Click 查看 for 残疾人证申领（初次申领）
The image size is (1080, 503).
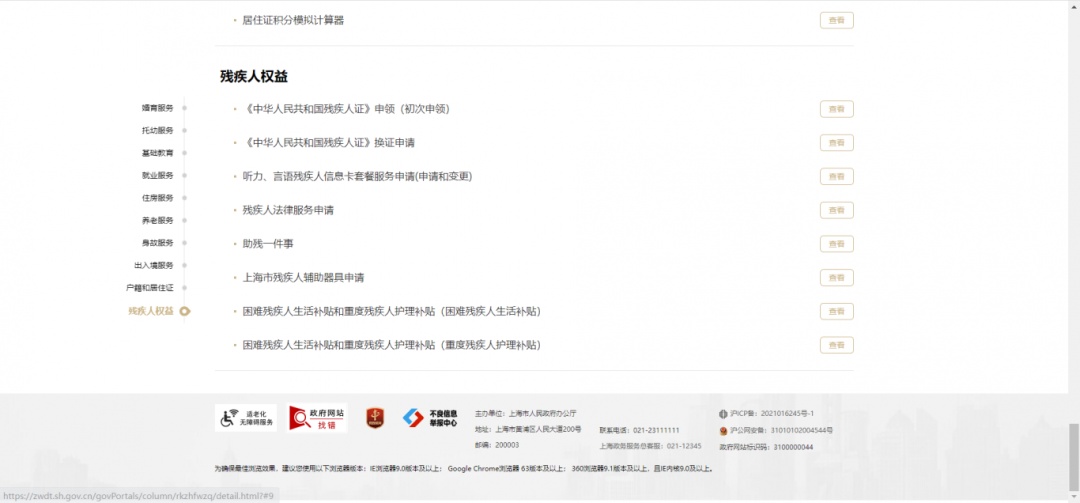[x=837, y=109]
